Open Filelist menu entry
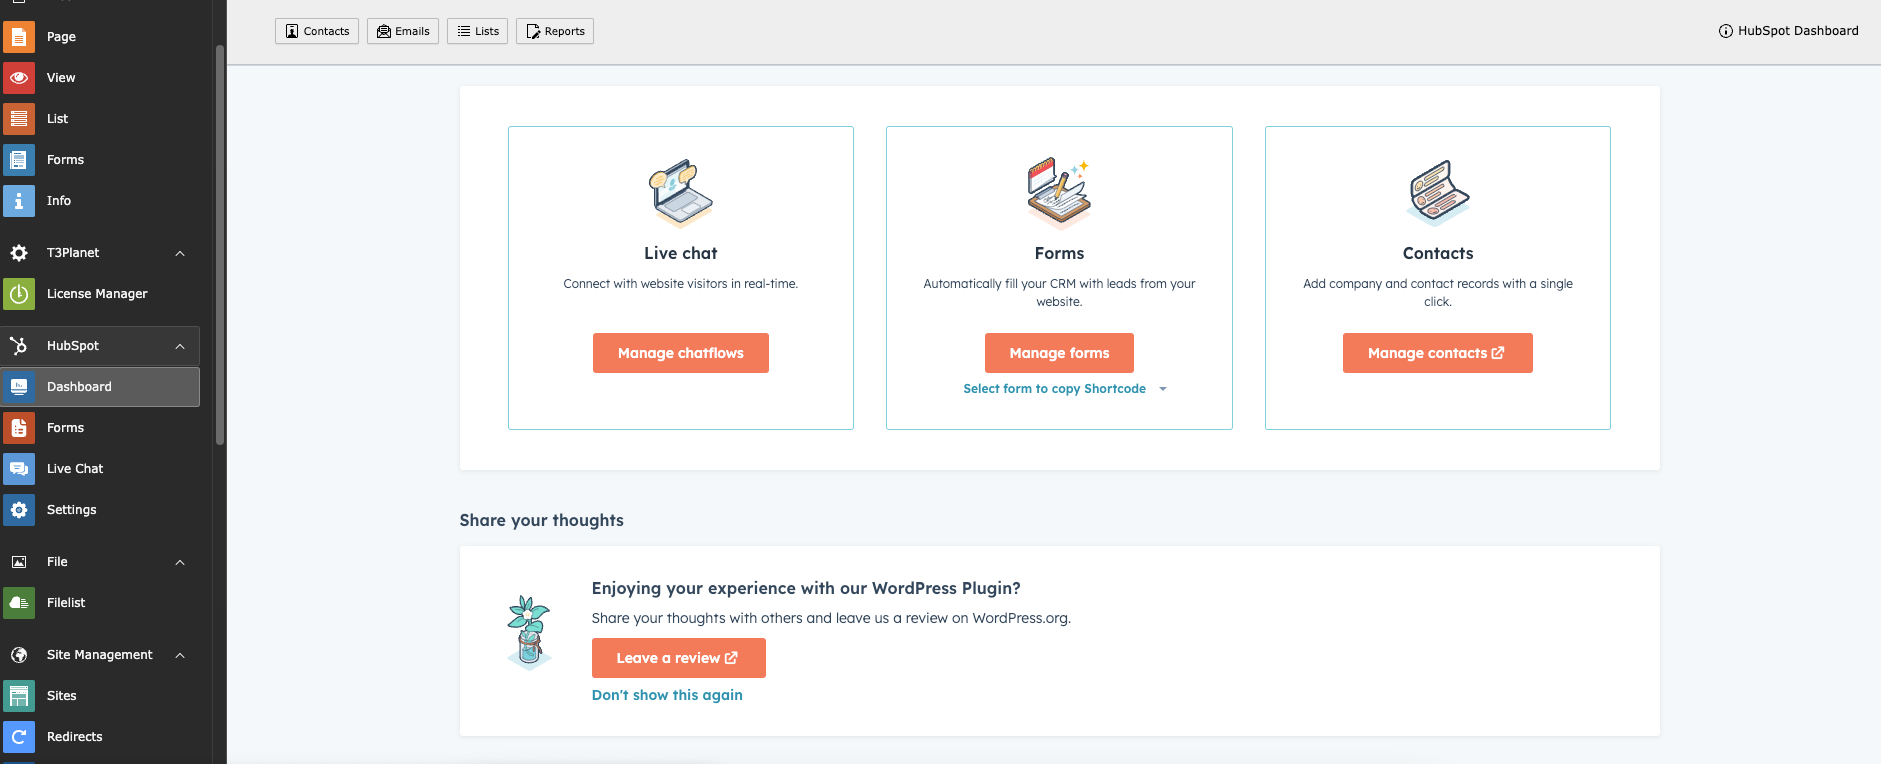The height and width of the screenshot is (764, 1881). (100, 603)
